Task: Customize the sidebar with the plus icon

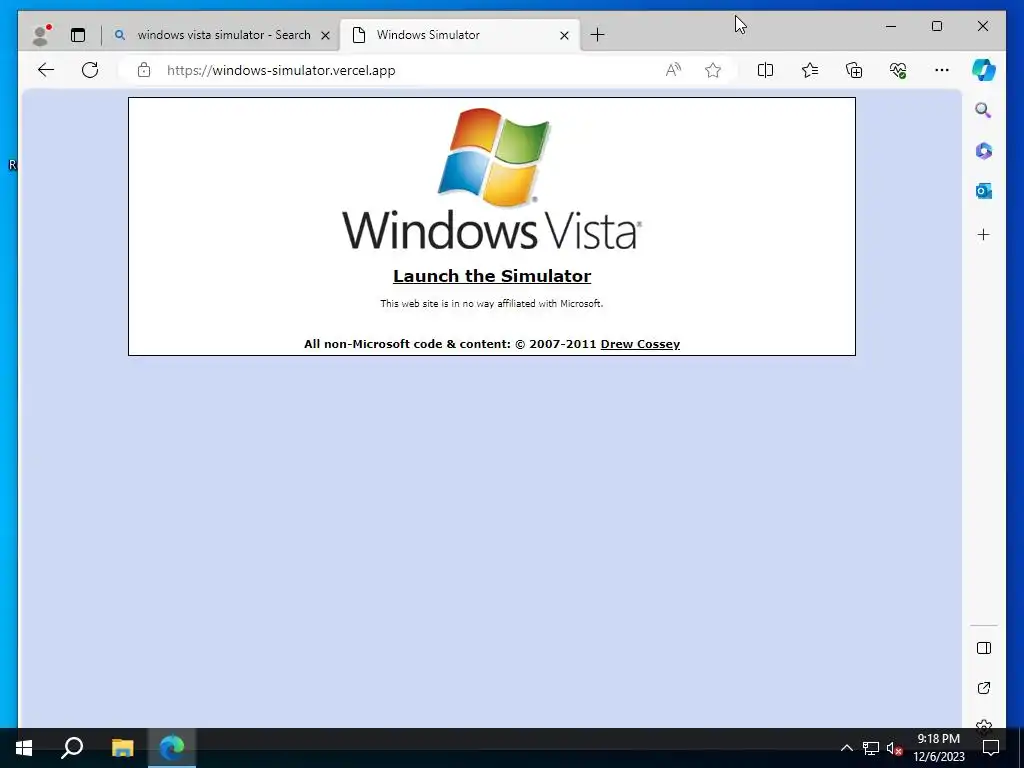Action: (984, 234)
